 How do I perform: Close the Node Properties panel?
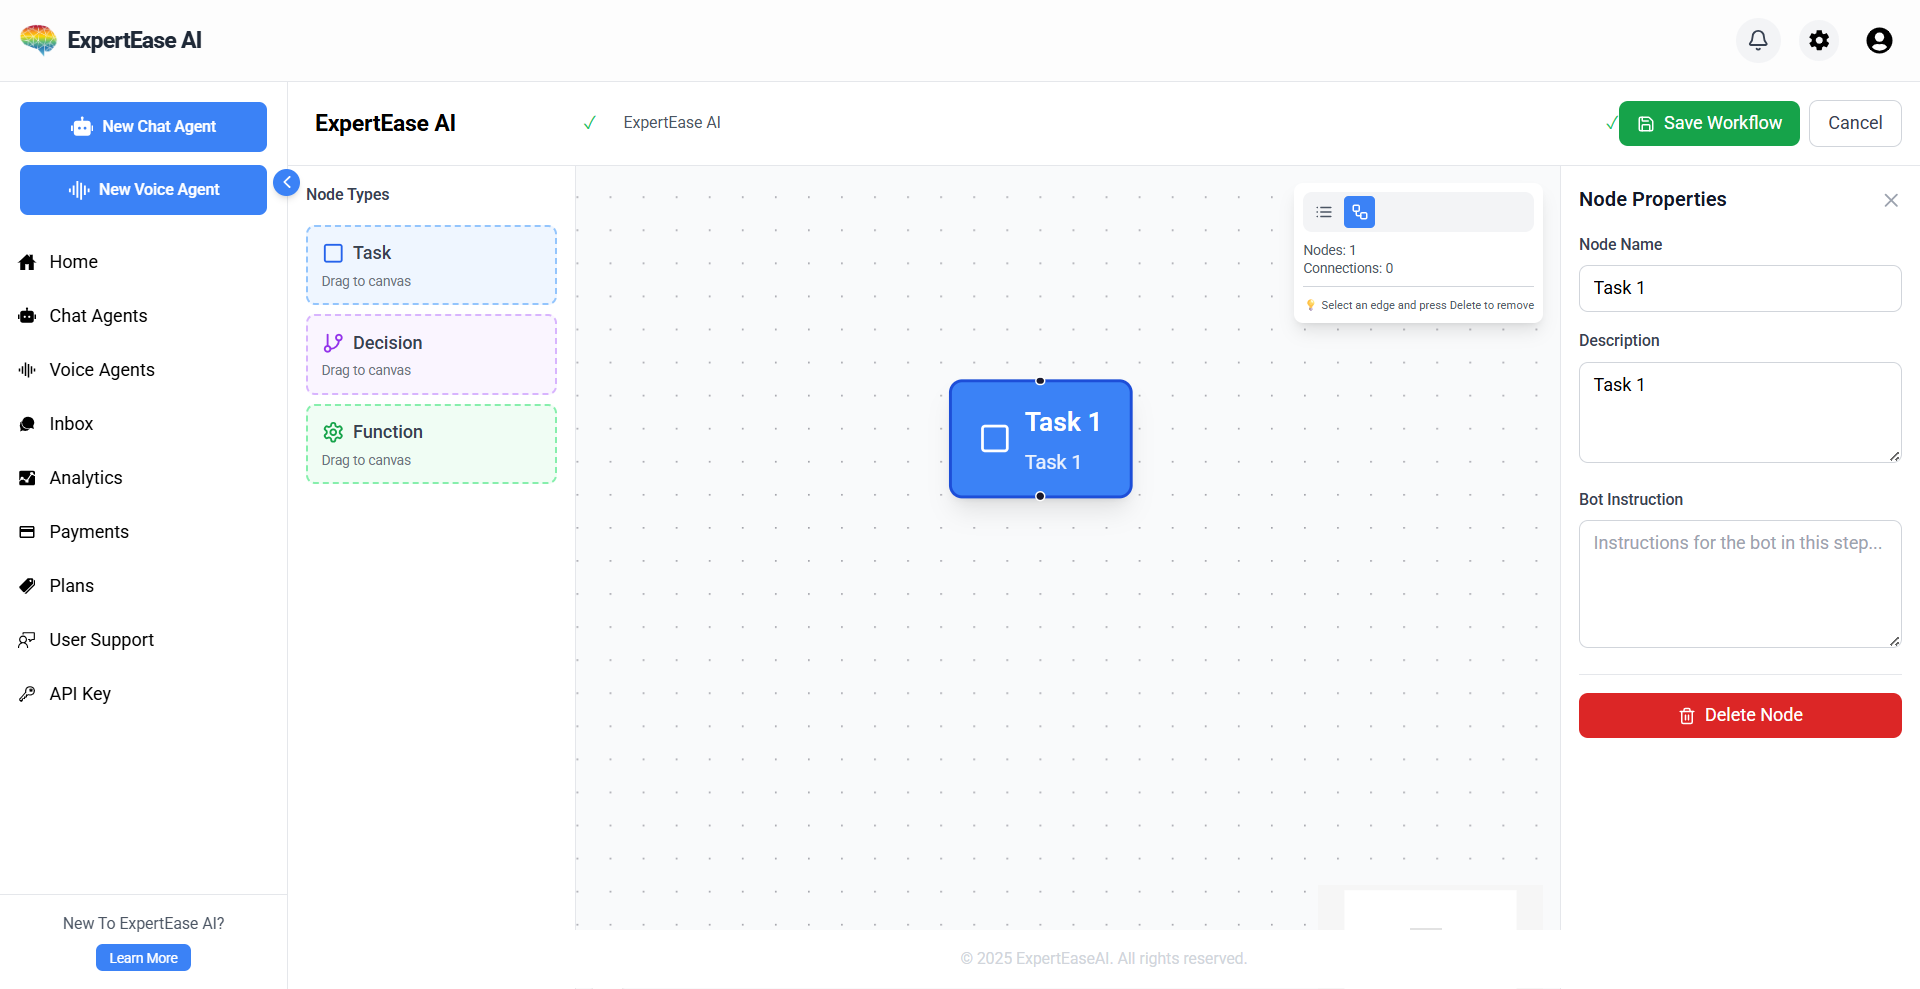click(1890, 200)
